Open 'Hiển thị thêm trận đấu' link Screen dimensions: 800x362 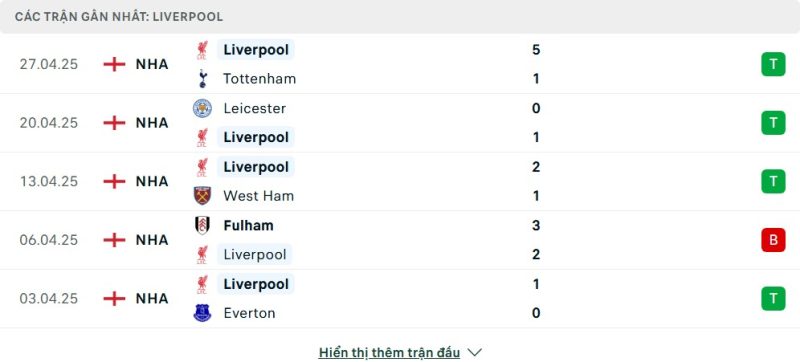pyautogui.click(x=389, y=352)
